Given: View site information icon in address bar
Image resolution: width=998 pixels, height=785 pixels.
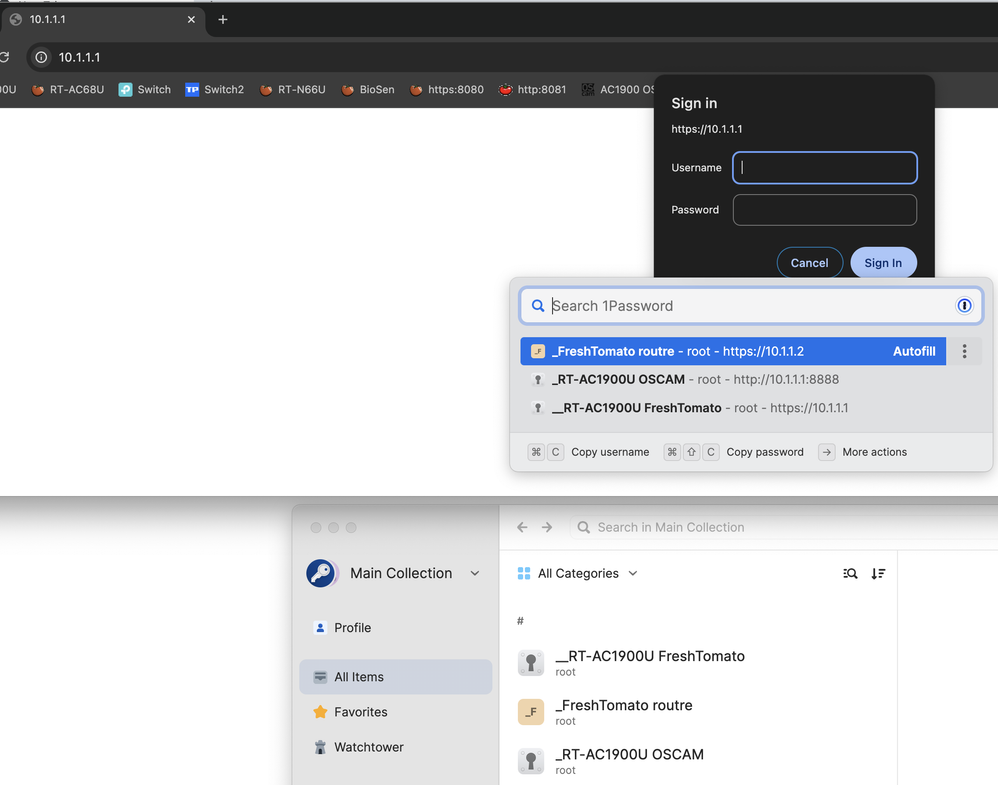Looking at the screenshot, I should pyautogui.click(x=41, y=57).
